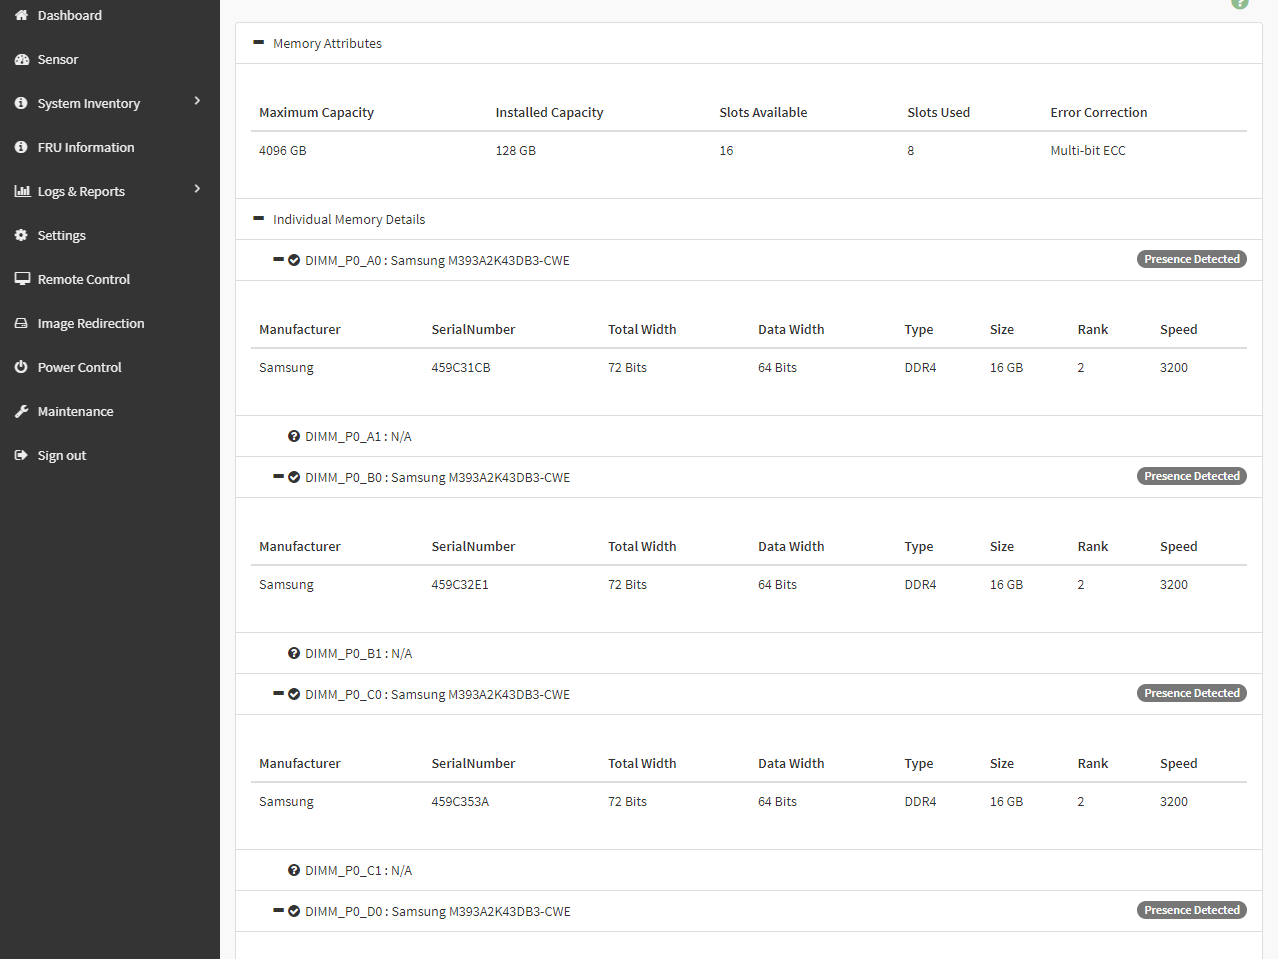Click the Sensor gauge icon

[x=21, y=59]
